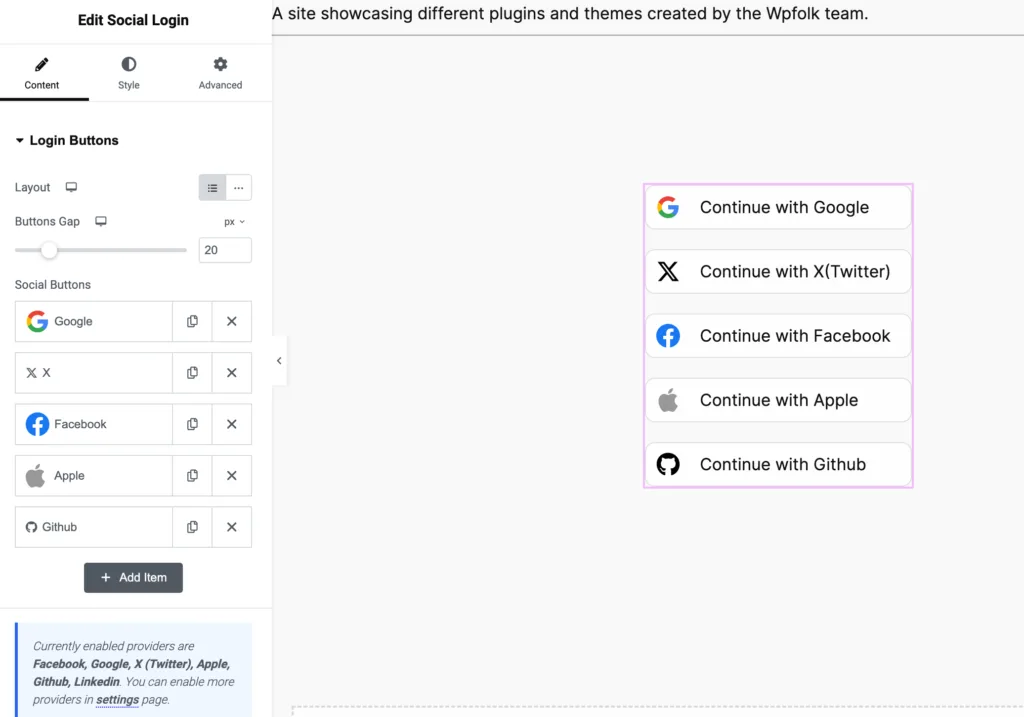Click Continue with Google button
Image resolution: width=1024 pixels, height=717 pixels.
(778, 208)
